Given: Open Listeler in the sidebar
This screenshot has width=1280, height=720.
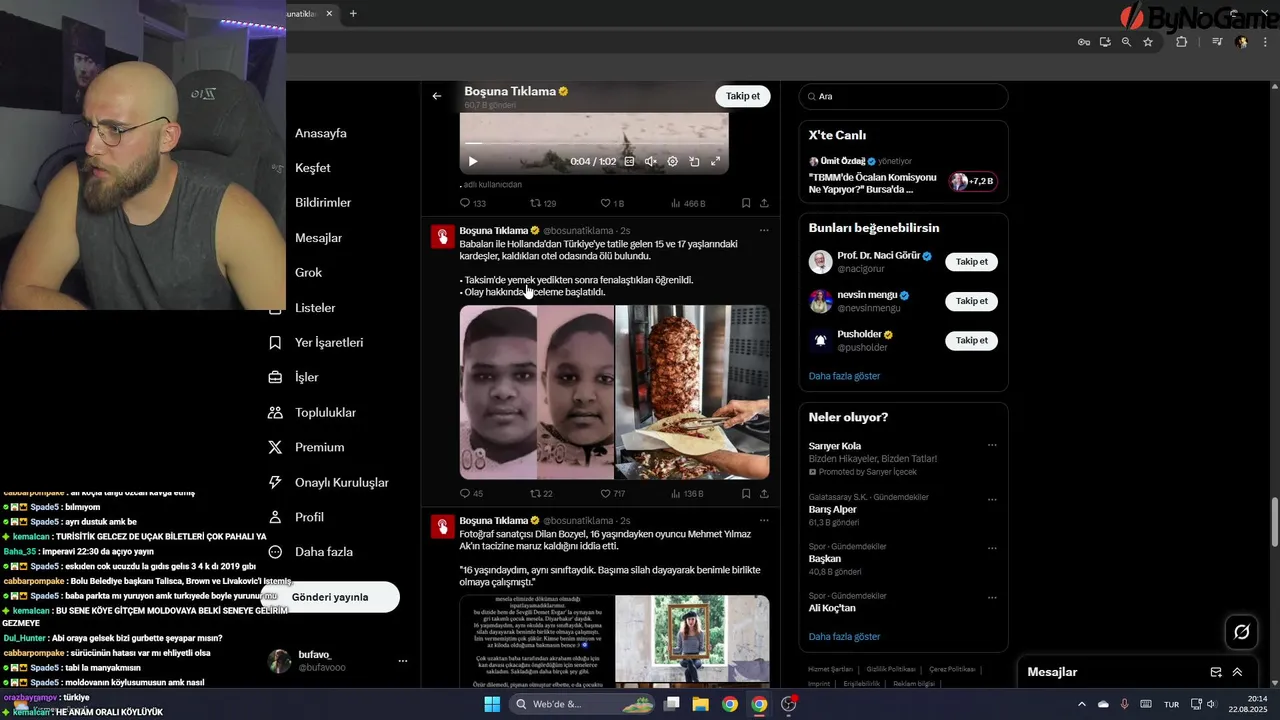Looking at the screenshot, I should [315, 308].
